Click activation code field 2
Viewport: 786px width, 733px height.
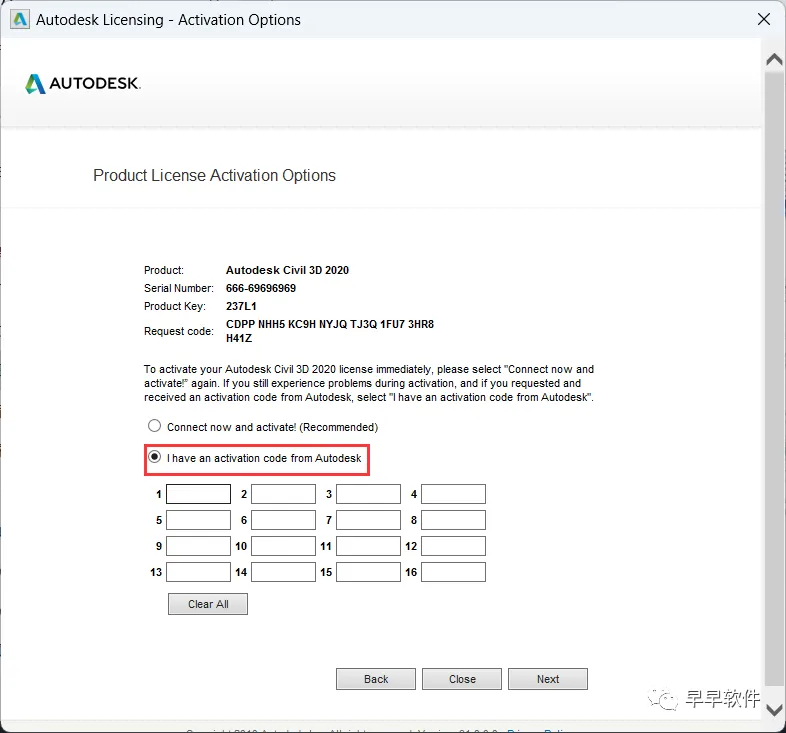pos(283,494)
